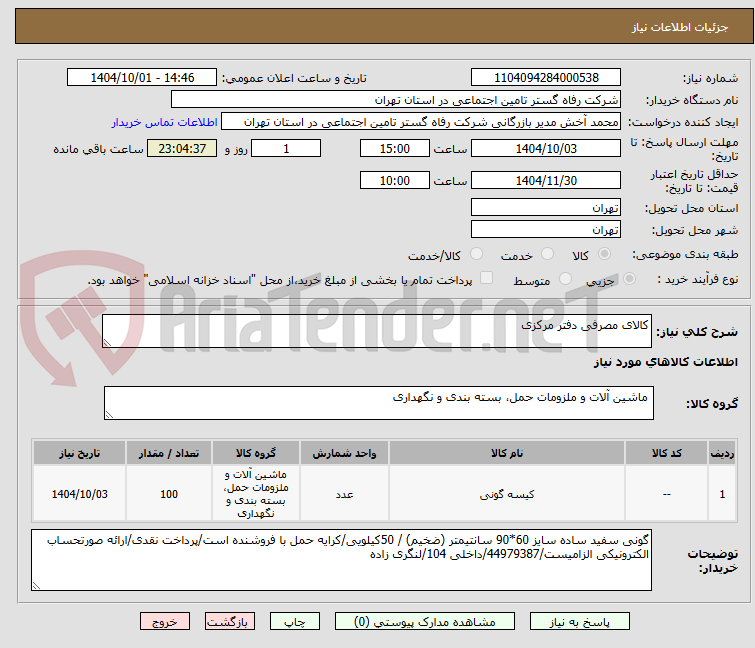The width and height of the screenshot is (755, 648).
Task: Click the اطلاعات کالاهای مورد نیاز heading
Action: 665,362
